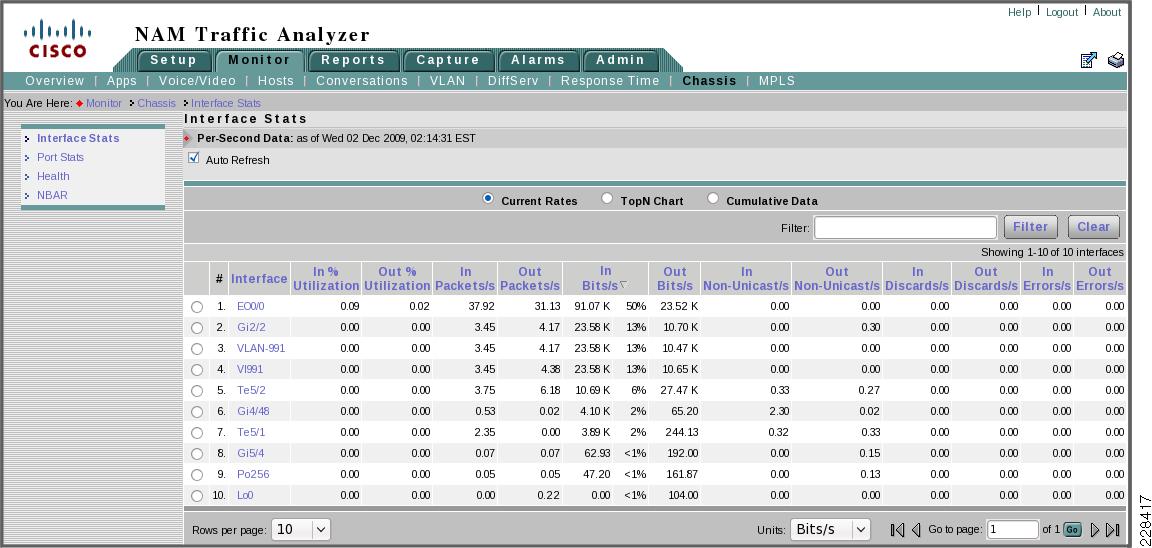
Task: Open Interface Stats in the sidebar
Action: [x=78, y=138]
